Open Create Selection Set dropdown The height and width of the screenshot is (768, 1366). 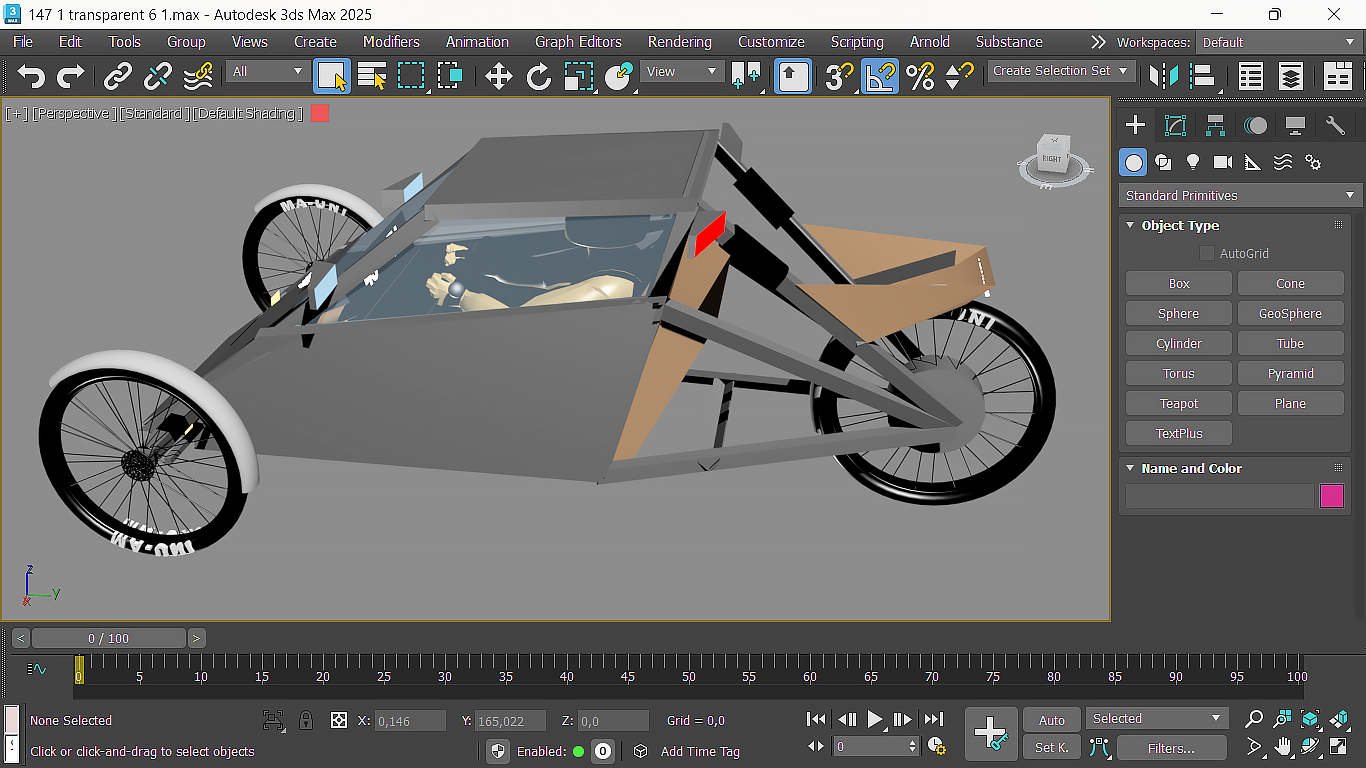(1061, 71)
